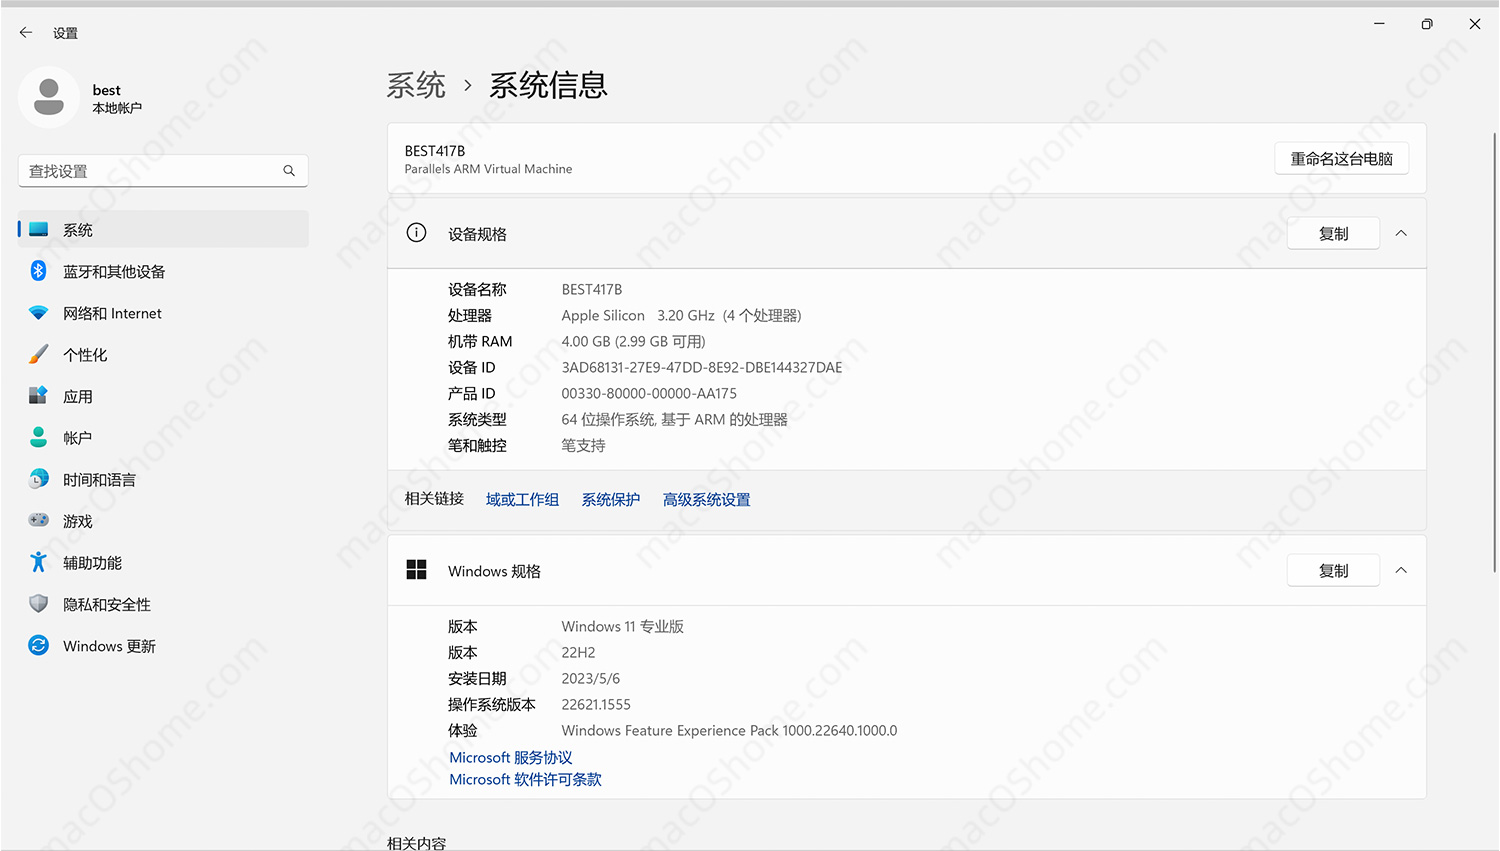Screen dimensions: 1500x851
Task: Copy the 设备规格 details
Action: (x=1333, y=233)
